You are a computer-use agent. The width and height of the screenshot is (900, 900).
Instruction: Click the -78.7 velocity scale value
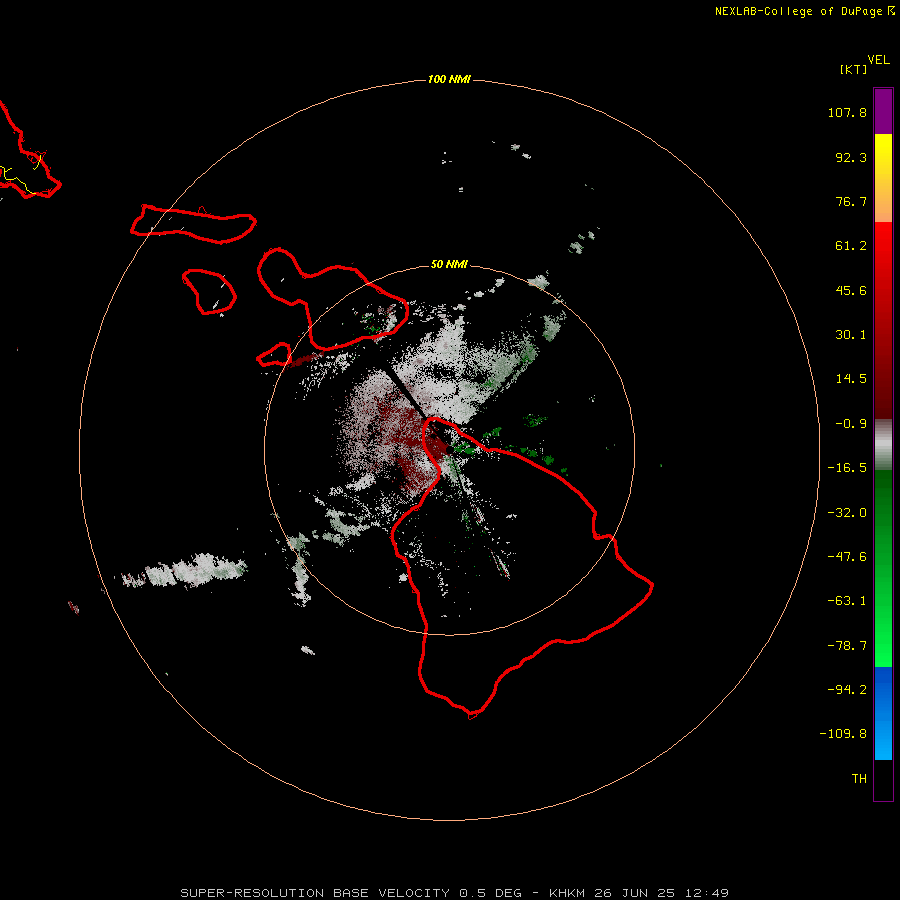[x=847, y=646]
